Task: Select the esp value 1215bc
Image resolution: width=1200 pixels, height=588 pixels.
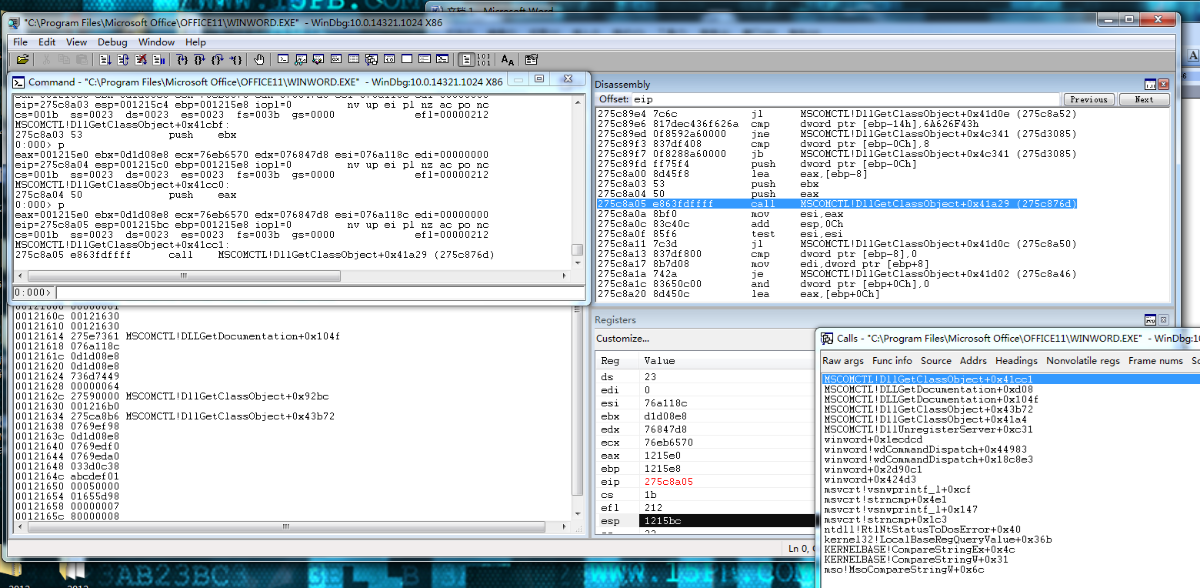Action: point(664,520)
